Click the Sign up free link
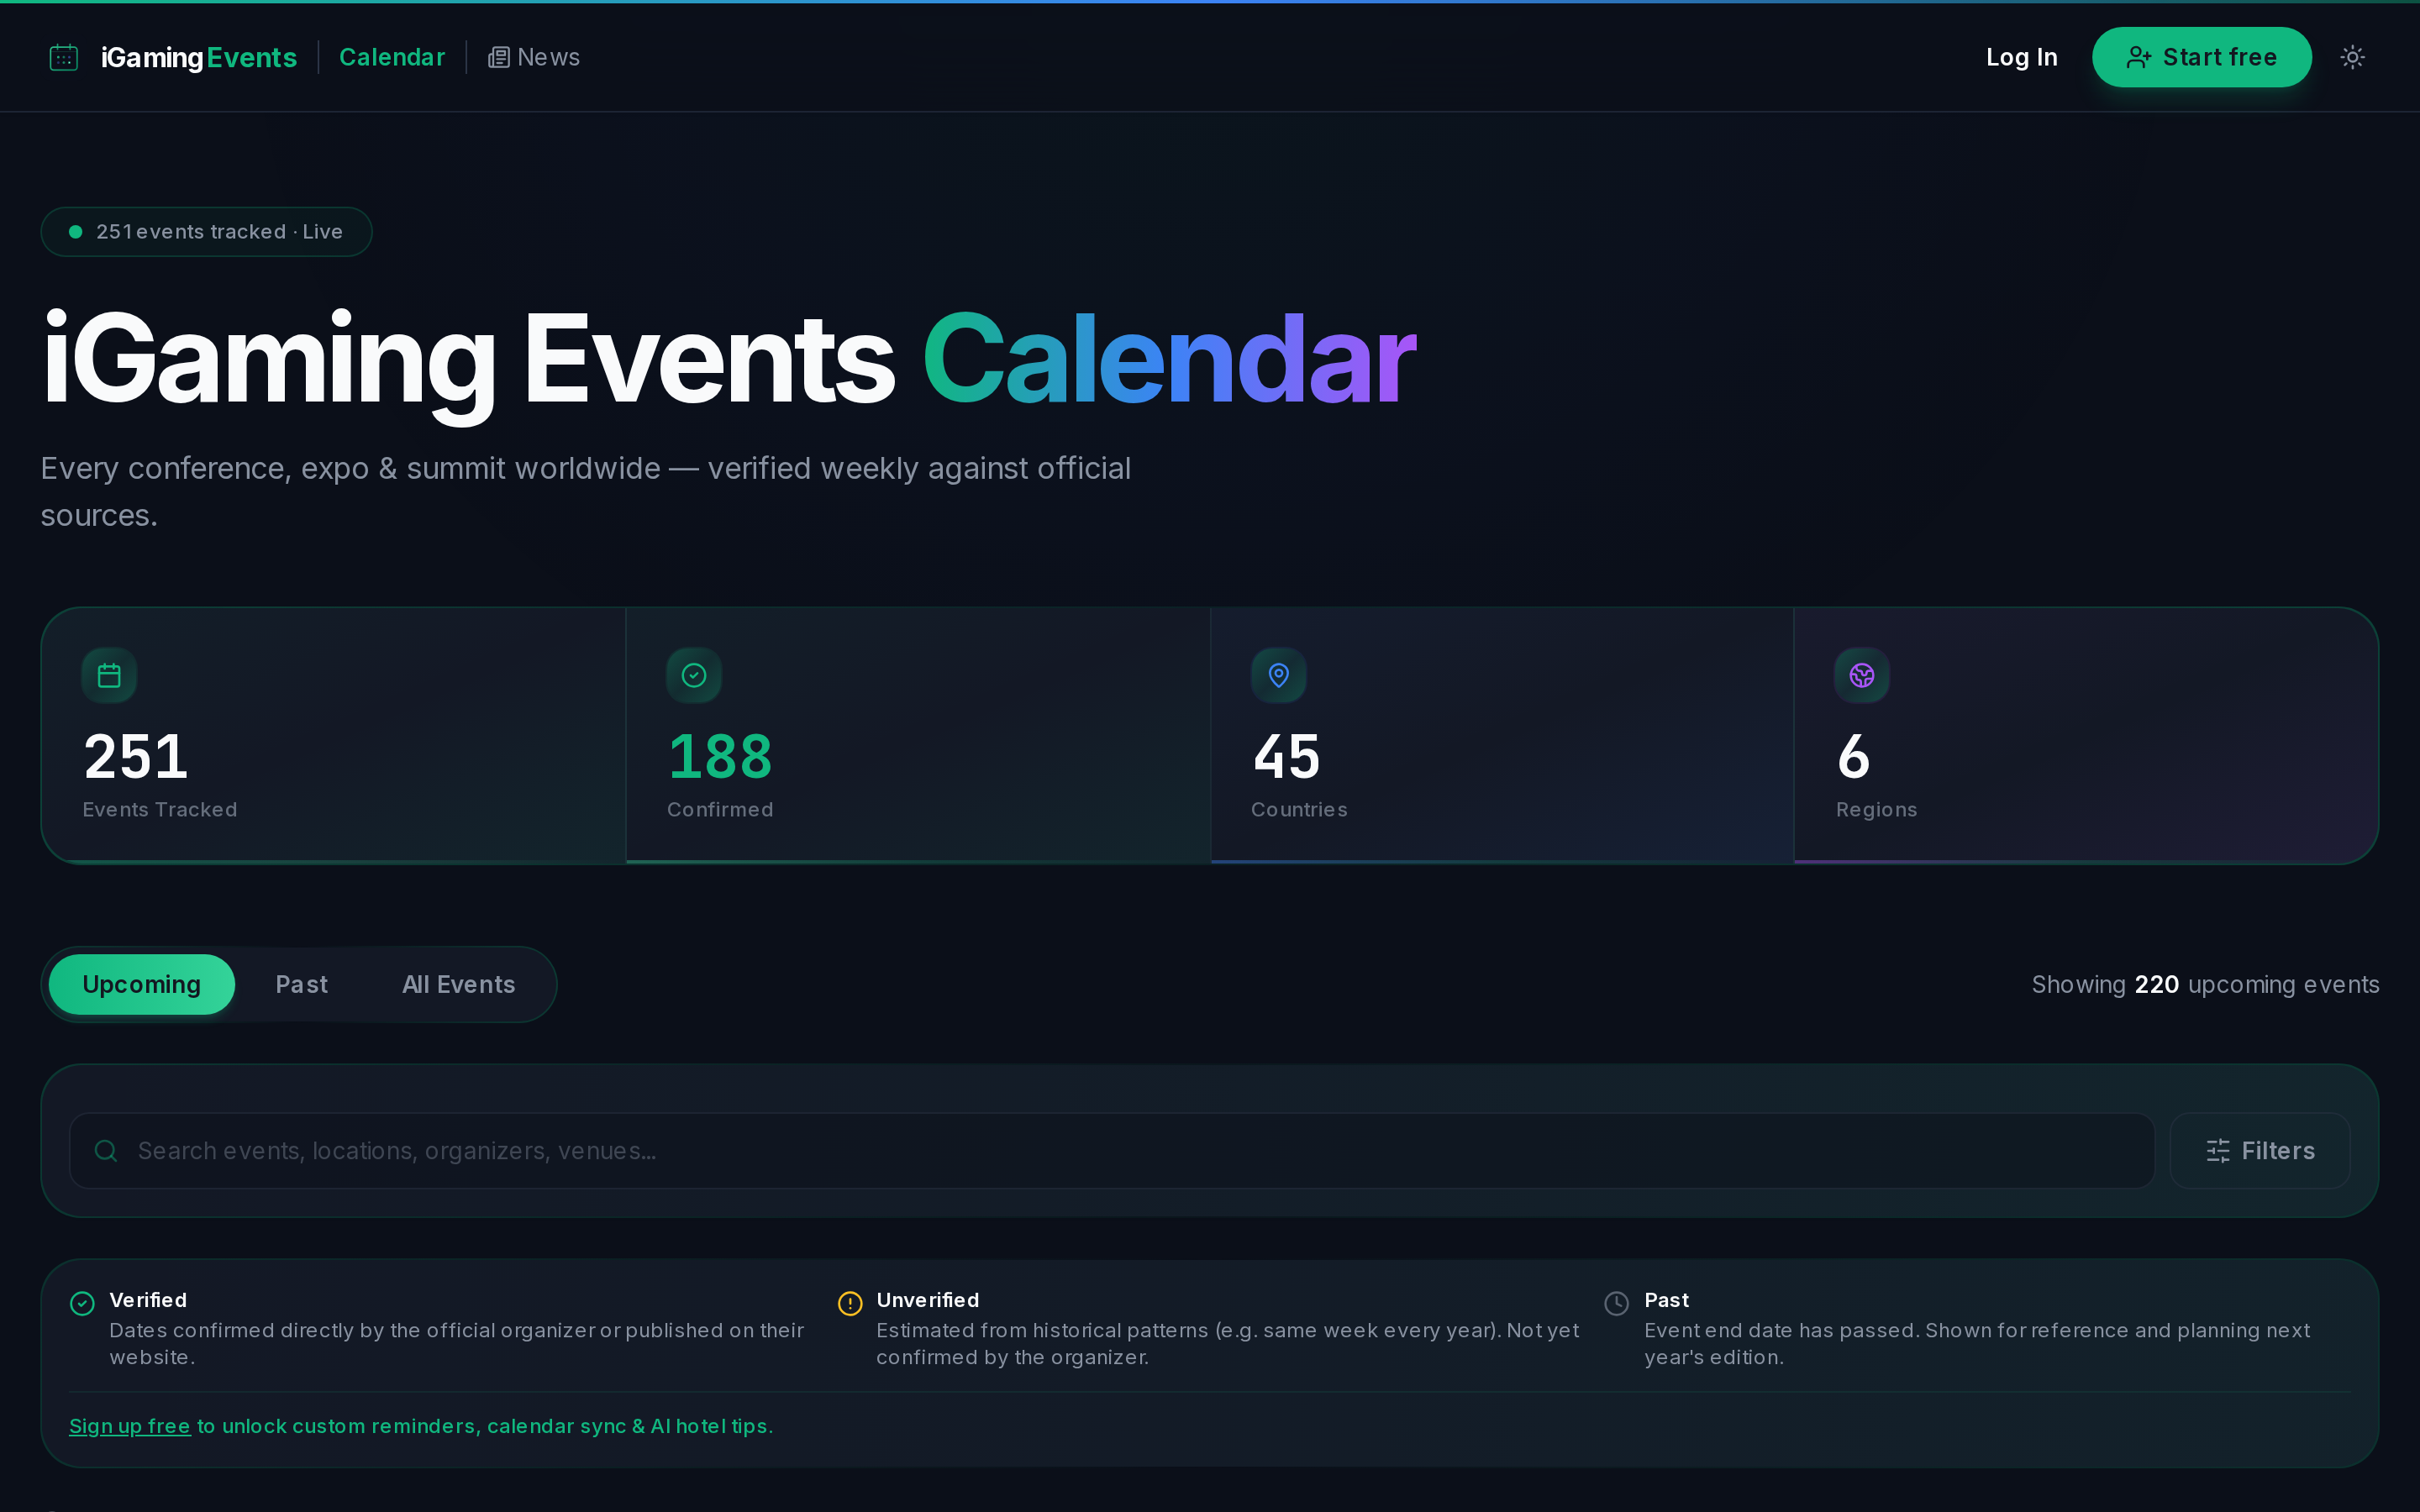This screenshot has height=1512, width=2420. tap(130, 1426)
